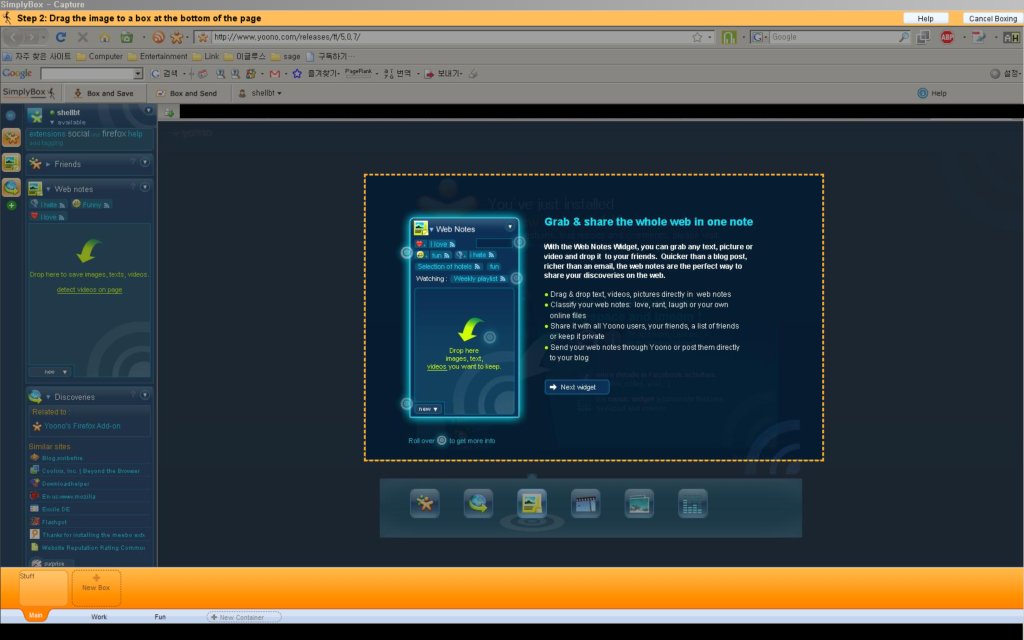The image size is (1024, 640).
Task: Open the shellbt account dropdown in SimplyBox toolbar
Action: click(x=261, y=93)
